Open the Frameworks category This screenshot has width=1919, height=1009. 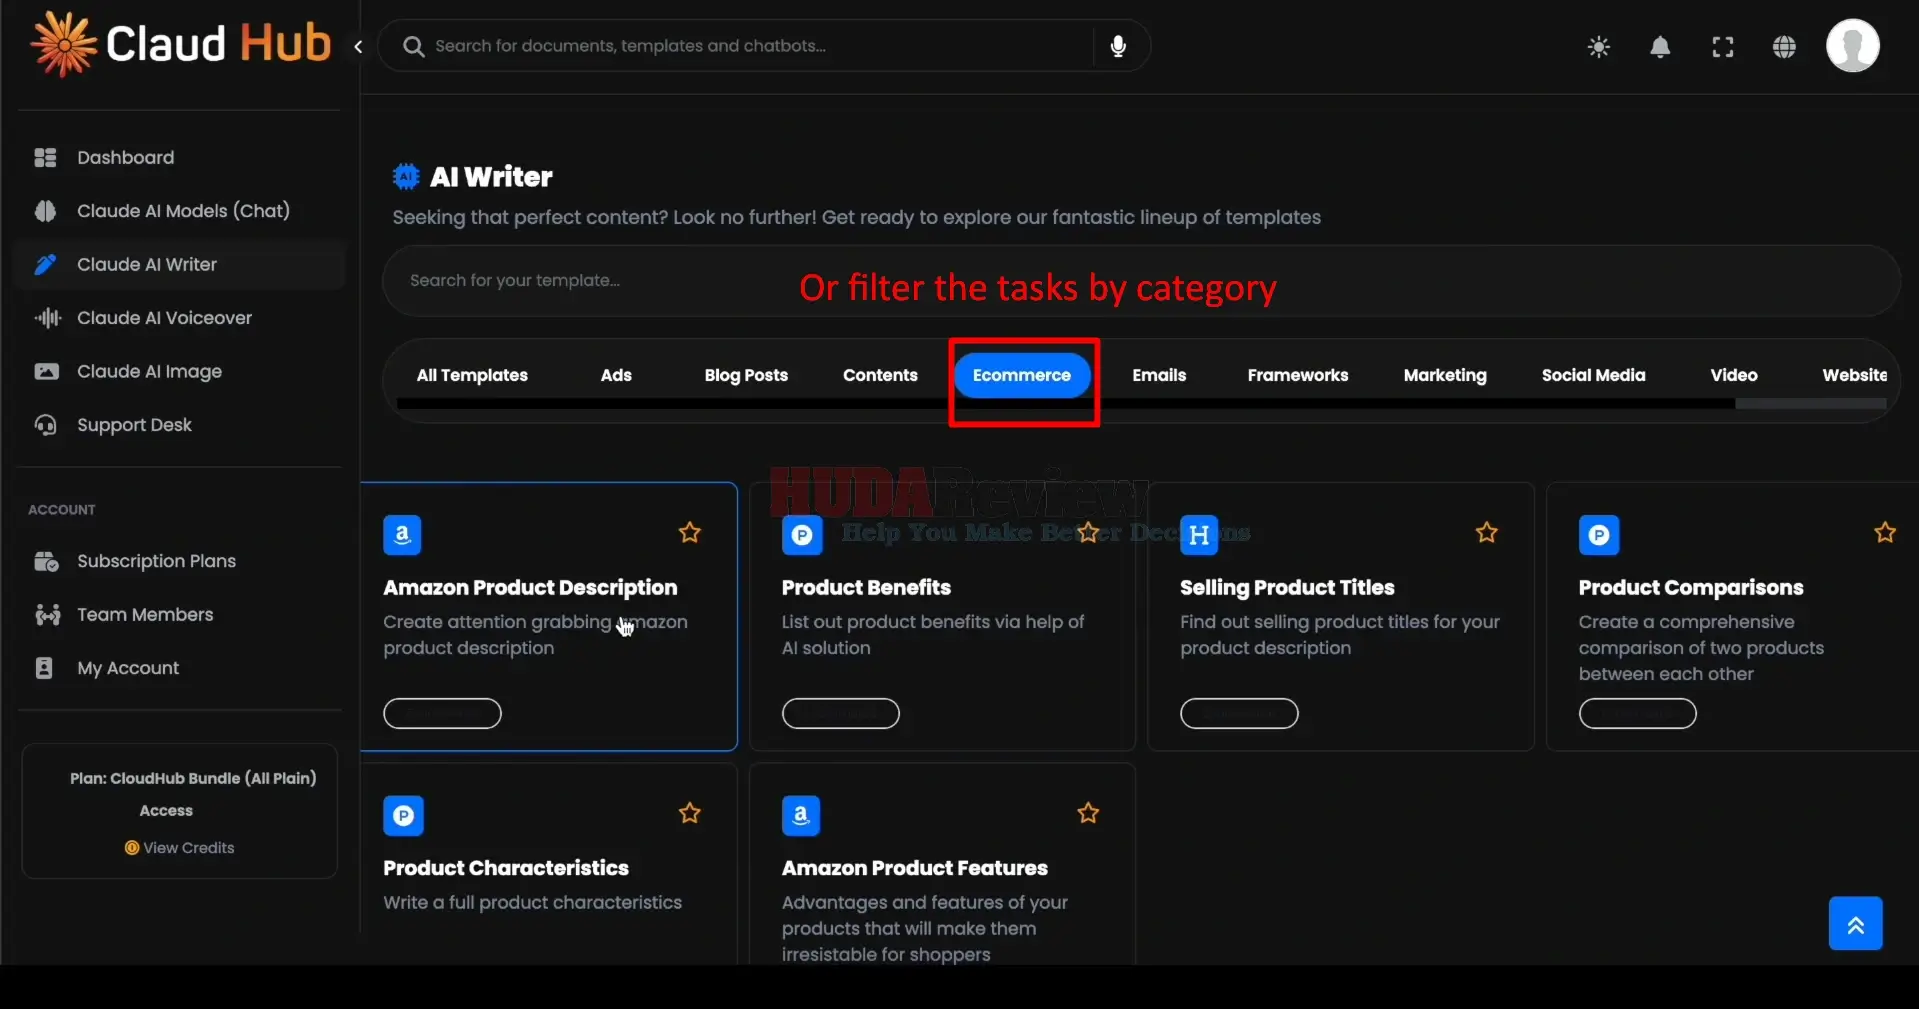click(x=1298, y=375)
